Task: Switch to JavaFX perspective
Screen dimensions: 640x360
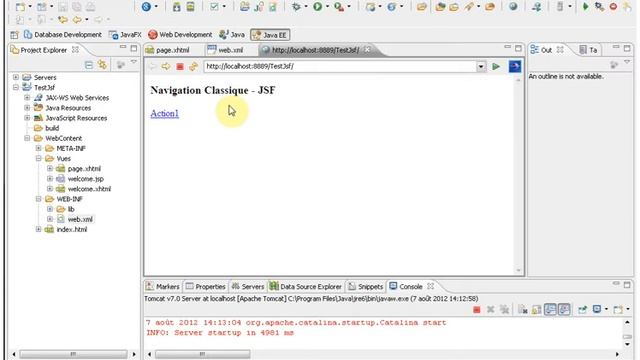Action: [125, 35]
